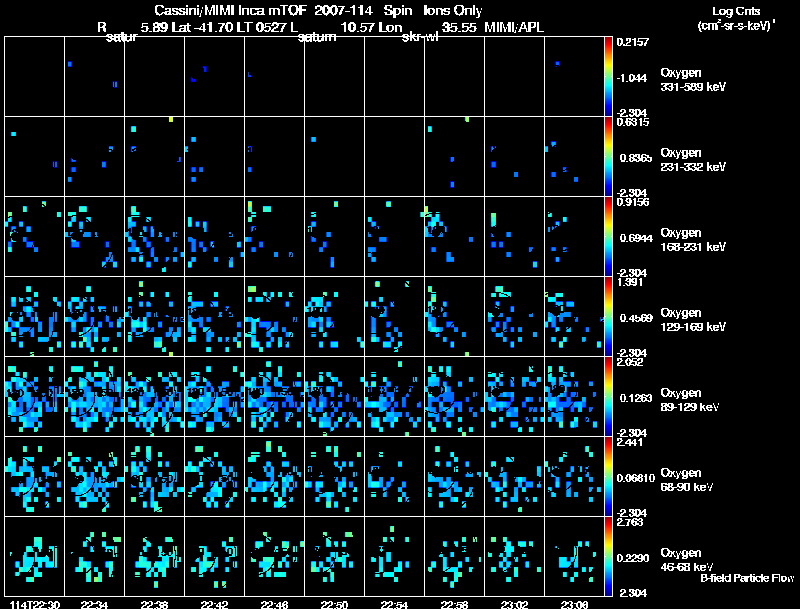Image resolution: width=800 pixels, height=609 pixels.
Task: Open the Oxygen 129-169 keV panel at 22:50
Action: [x=334, y=317]
